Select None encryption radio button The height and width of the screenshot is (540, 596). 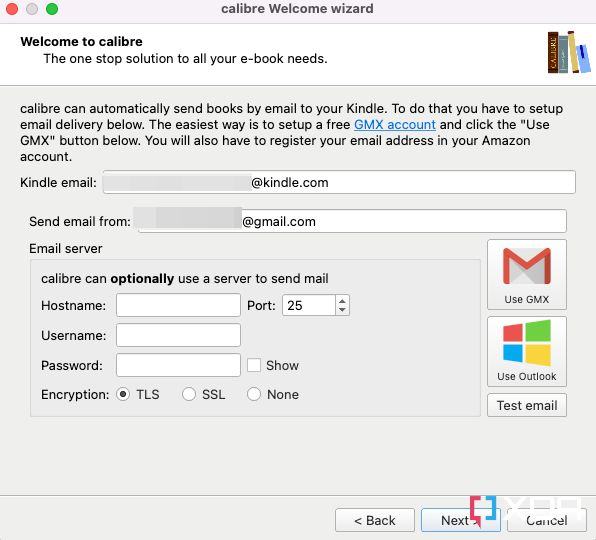click(x=254, y=394)
